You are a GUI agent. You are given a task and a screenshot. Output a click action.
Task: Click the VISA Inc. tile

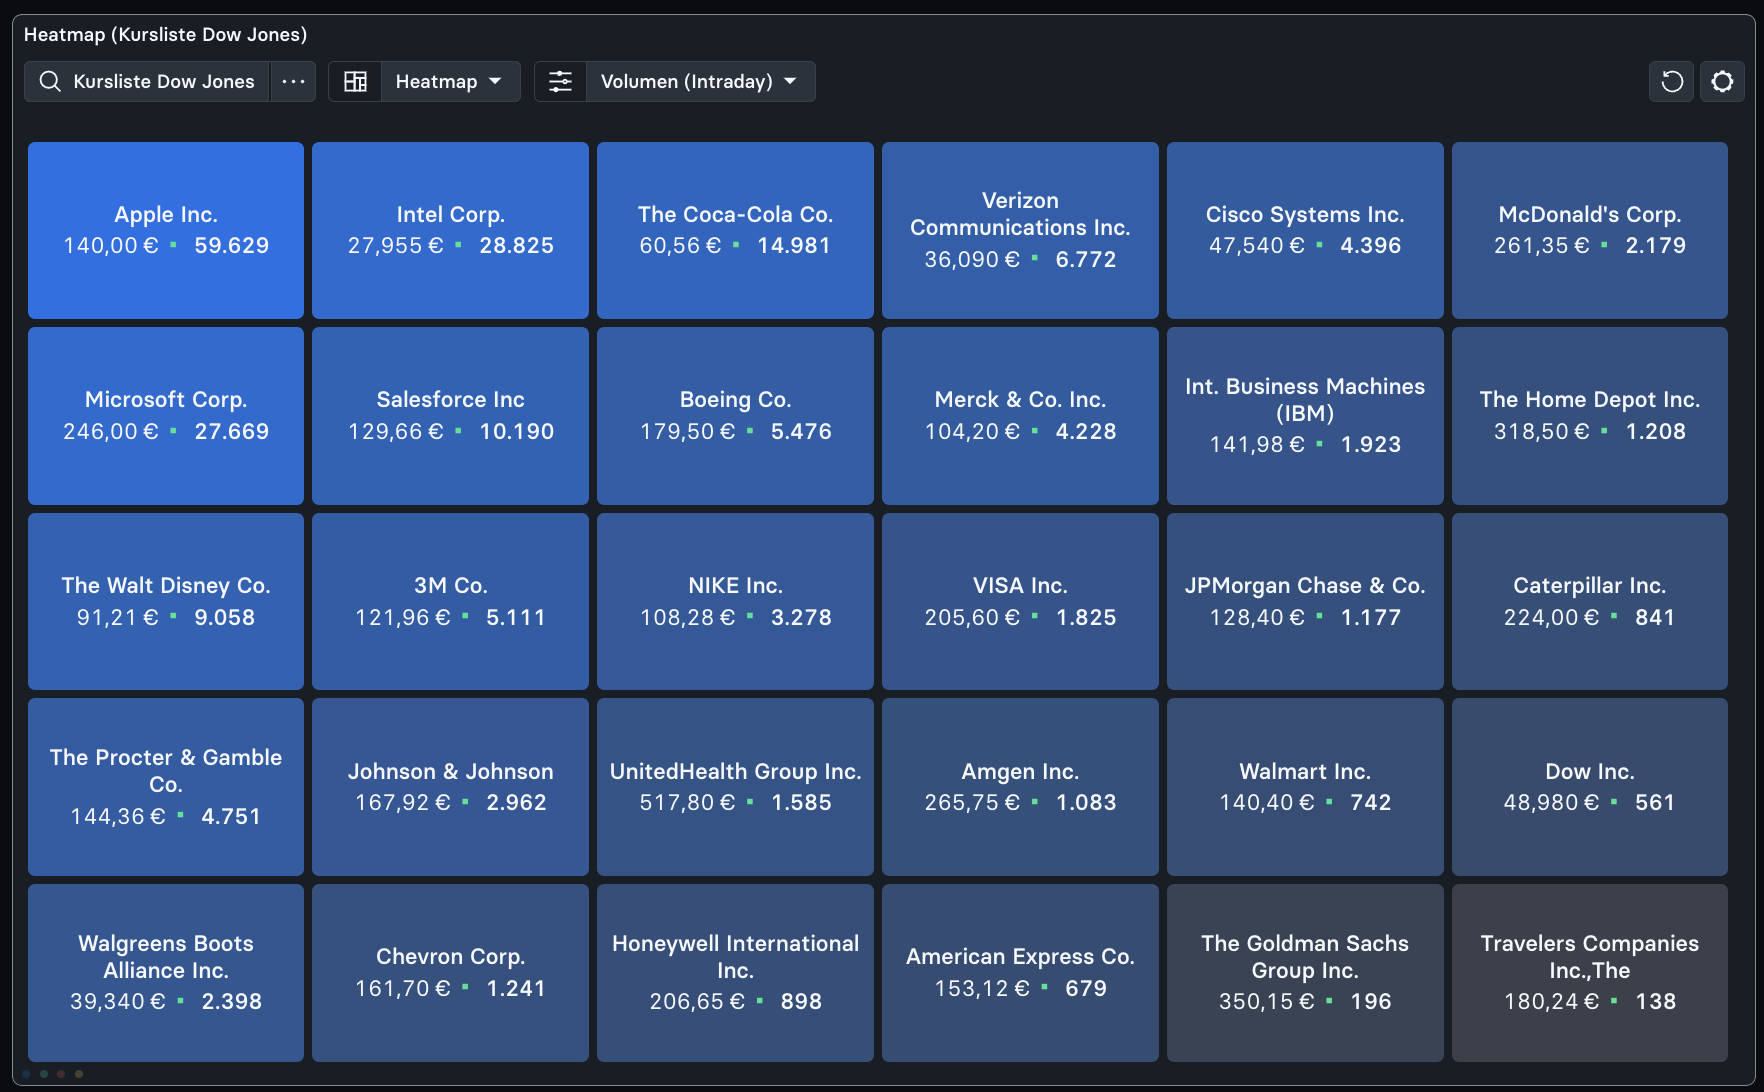click(1020, 601)
